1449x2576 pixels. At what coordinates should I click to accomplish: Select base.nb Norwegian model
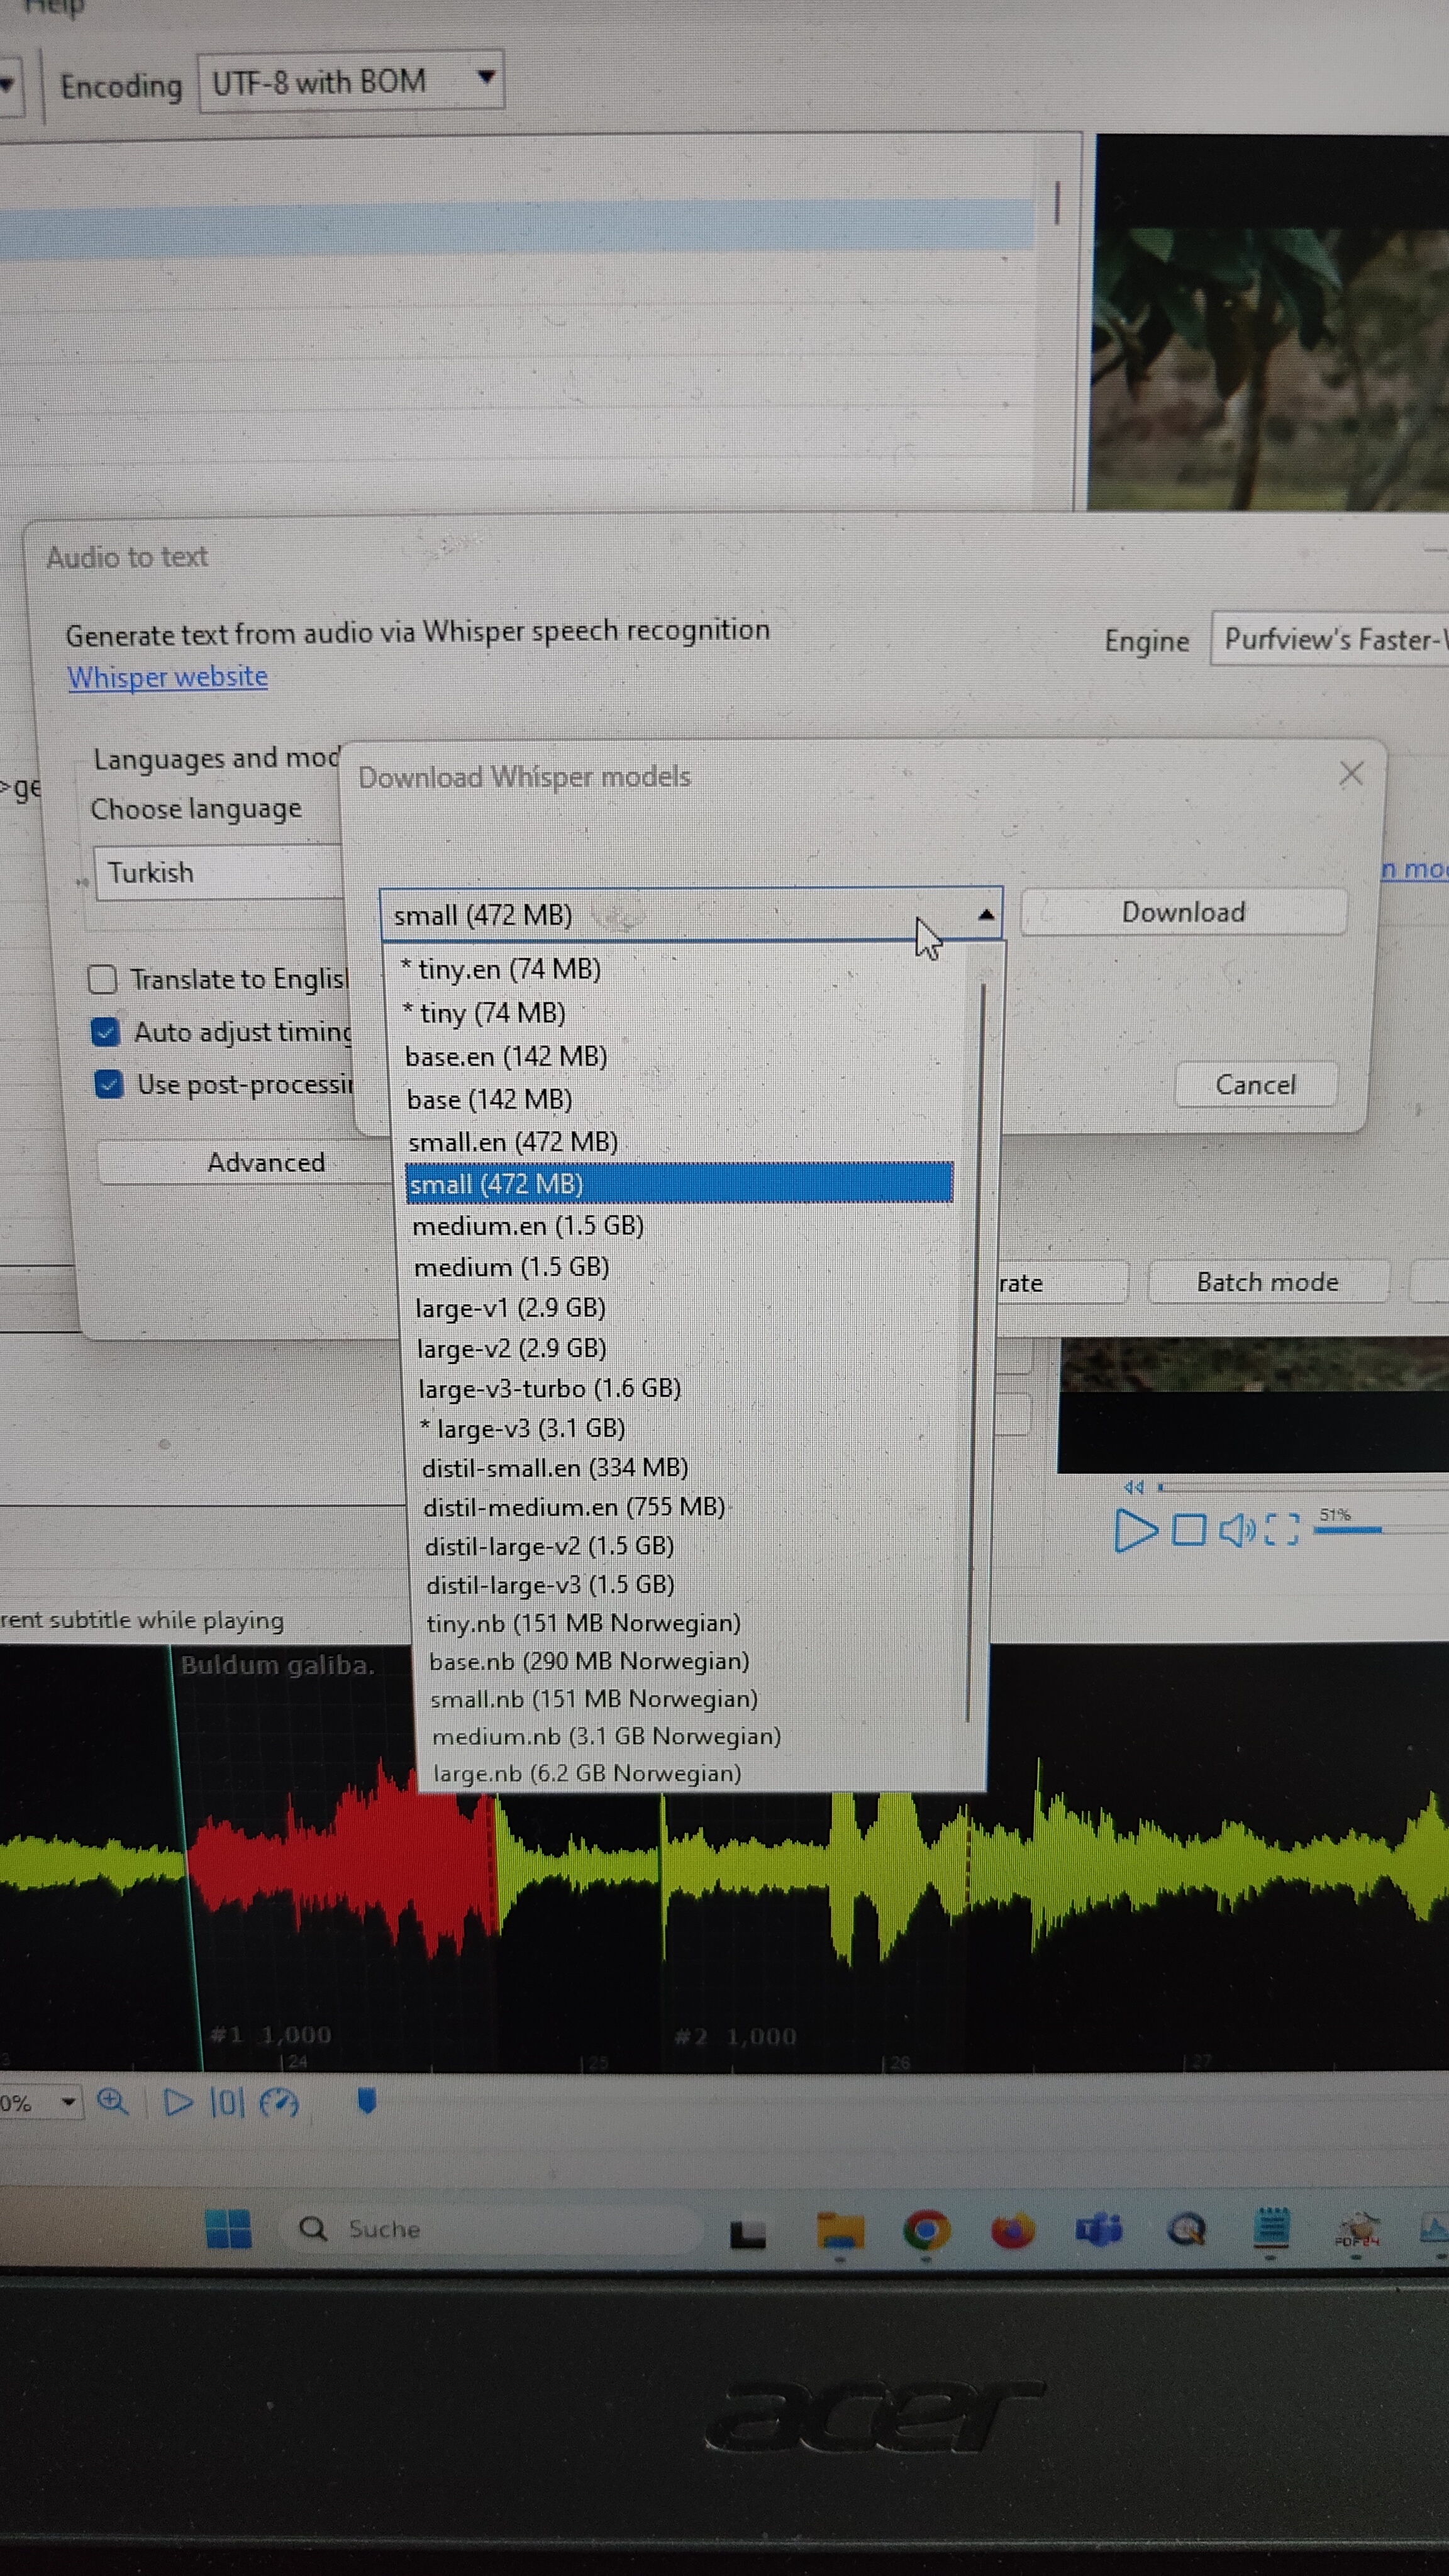pyautogui.click(x=589, y=1661)
